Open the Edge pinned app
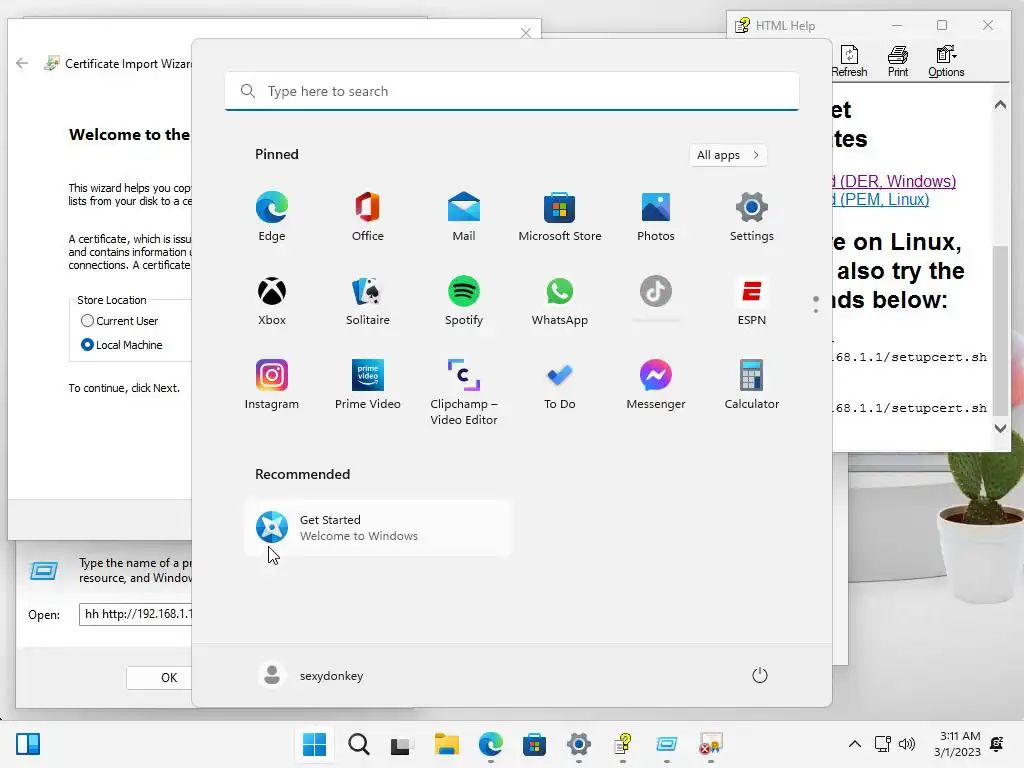Viewport: 1024px width, 768px height. pos(272,216)
